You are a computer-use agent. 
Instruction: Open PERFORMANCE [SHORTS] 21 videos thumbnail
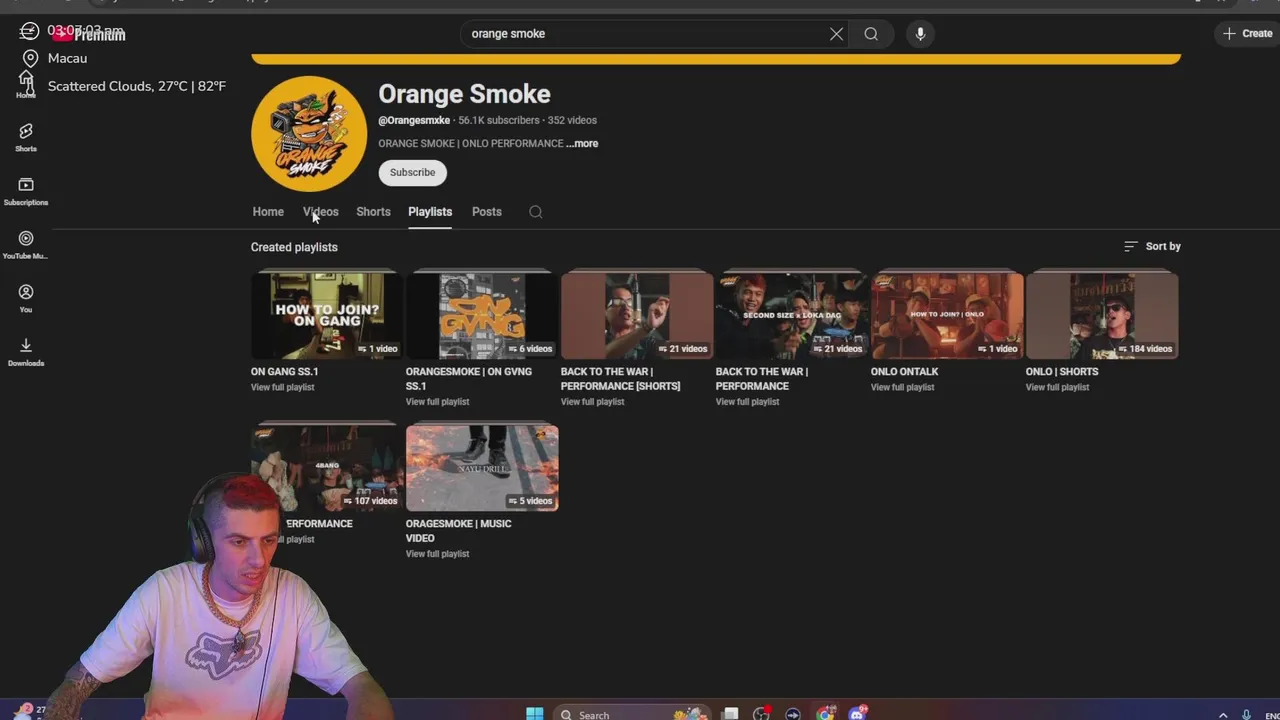click(637, 315)
